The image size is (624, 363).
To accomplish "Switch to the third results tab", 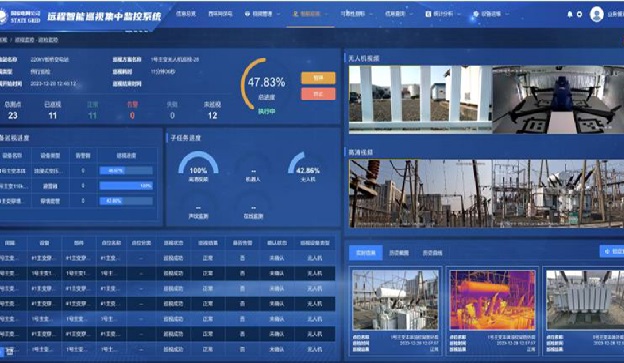I will coord(432,253).
